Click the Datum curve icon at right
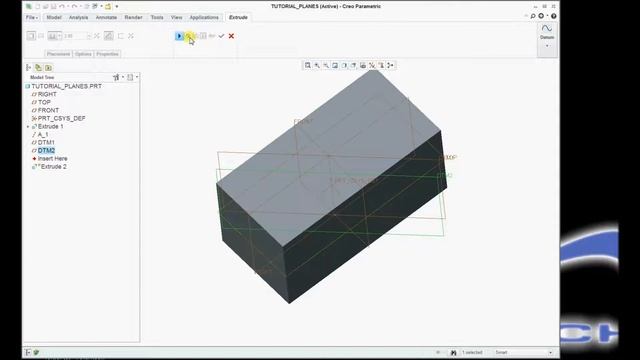 547,29
